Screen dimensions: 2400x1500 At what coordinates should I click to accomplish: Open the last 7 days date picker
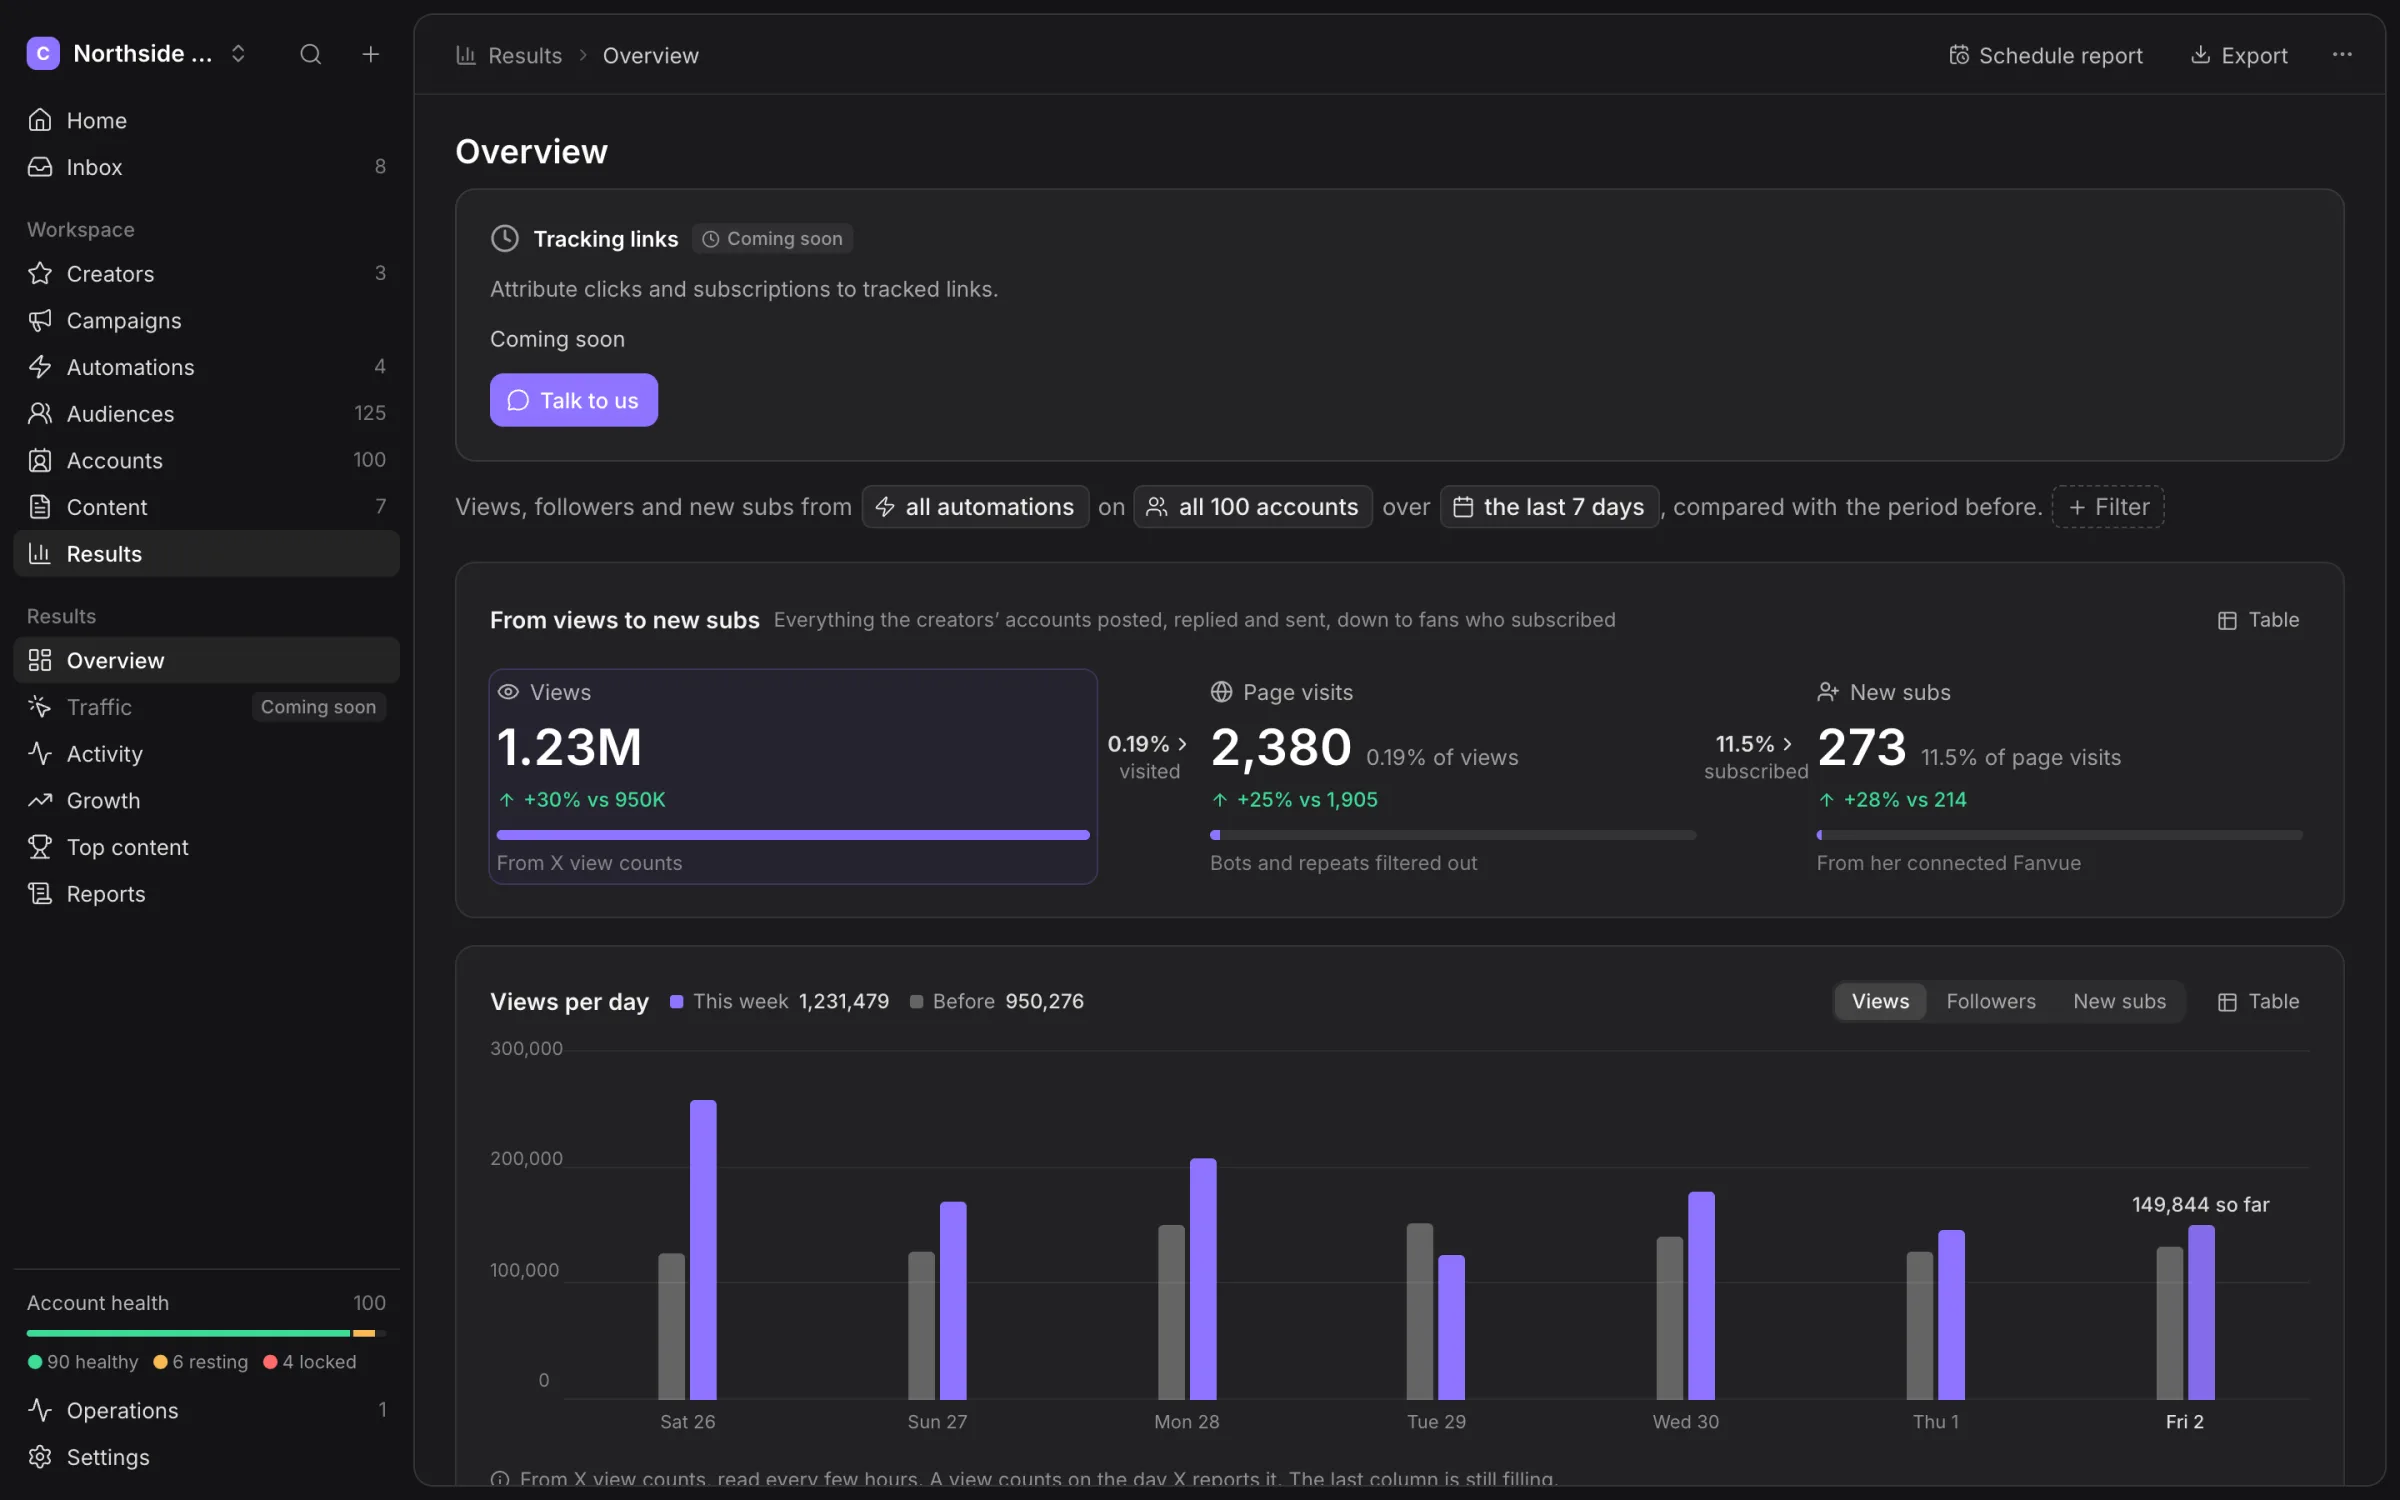pos(1549,507)
